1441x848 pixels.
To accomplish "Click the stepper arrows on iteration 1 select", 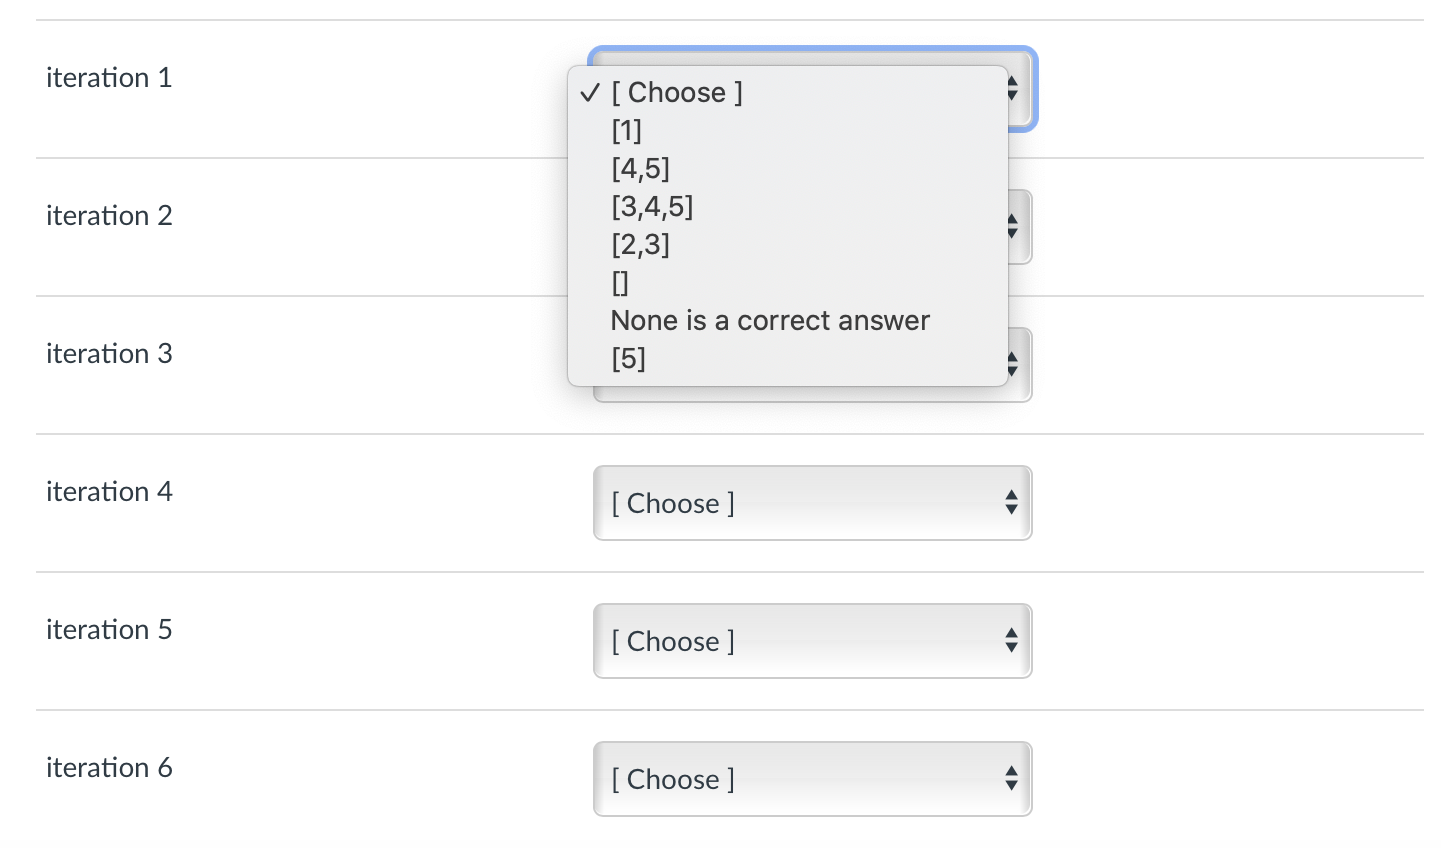I will pos(1011,89).
